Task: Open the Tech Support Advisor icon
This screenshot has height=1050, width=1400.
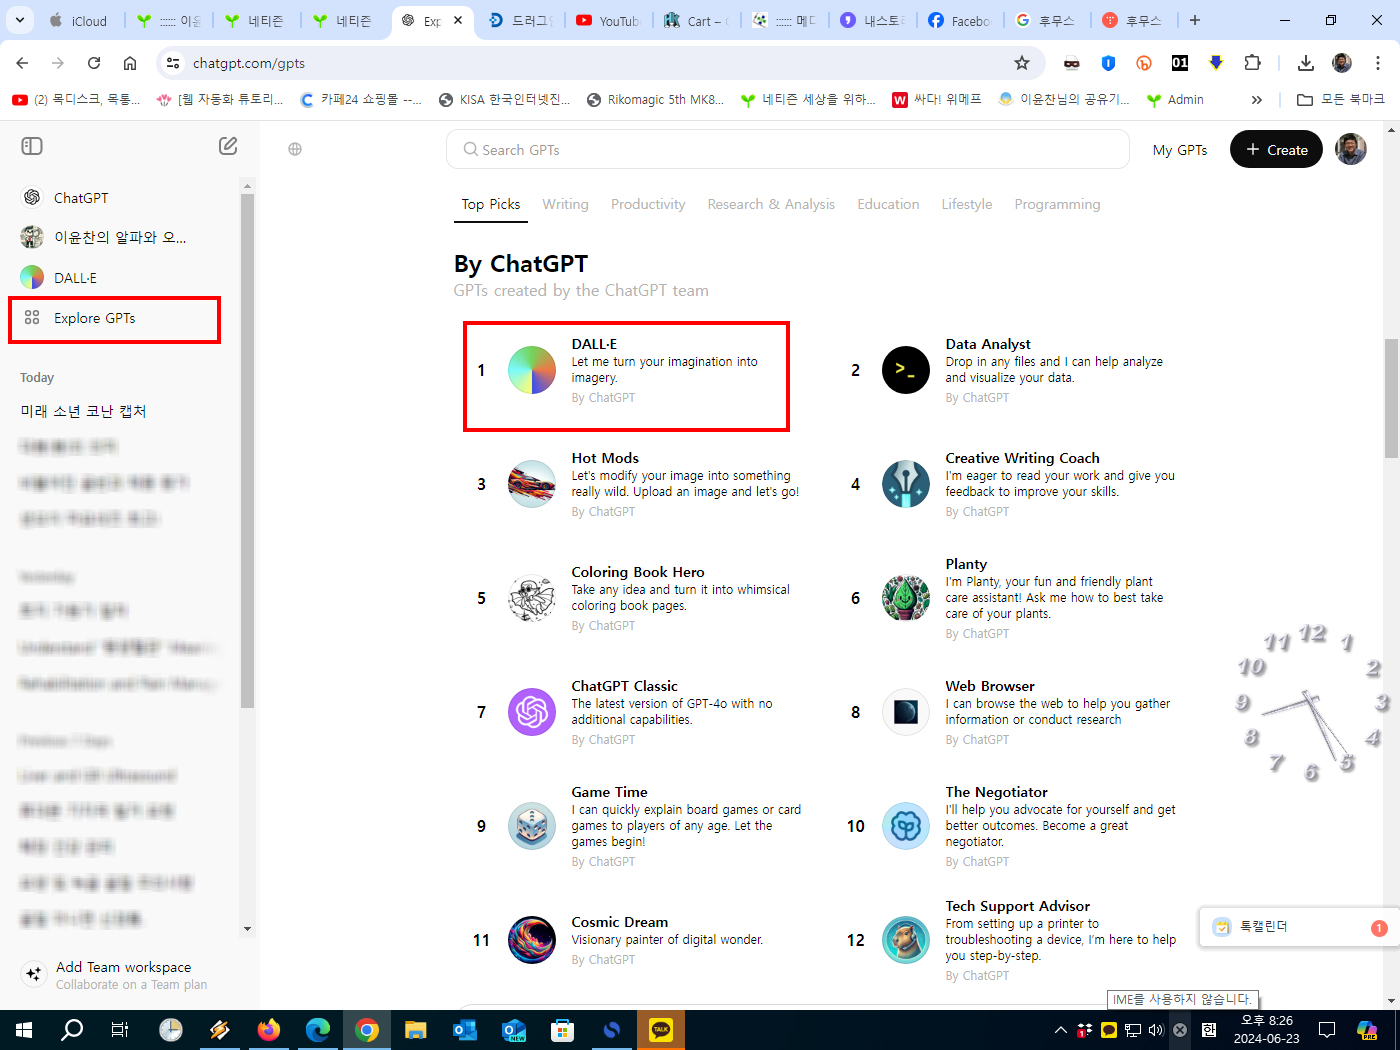Action: click(906, 940)
